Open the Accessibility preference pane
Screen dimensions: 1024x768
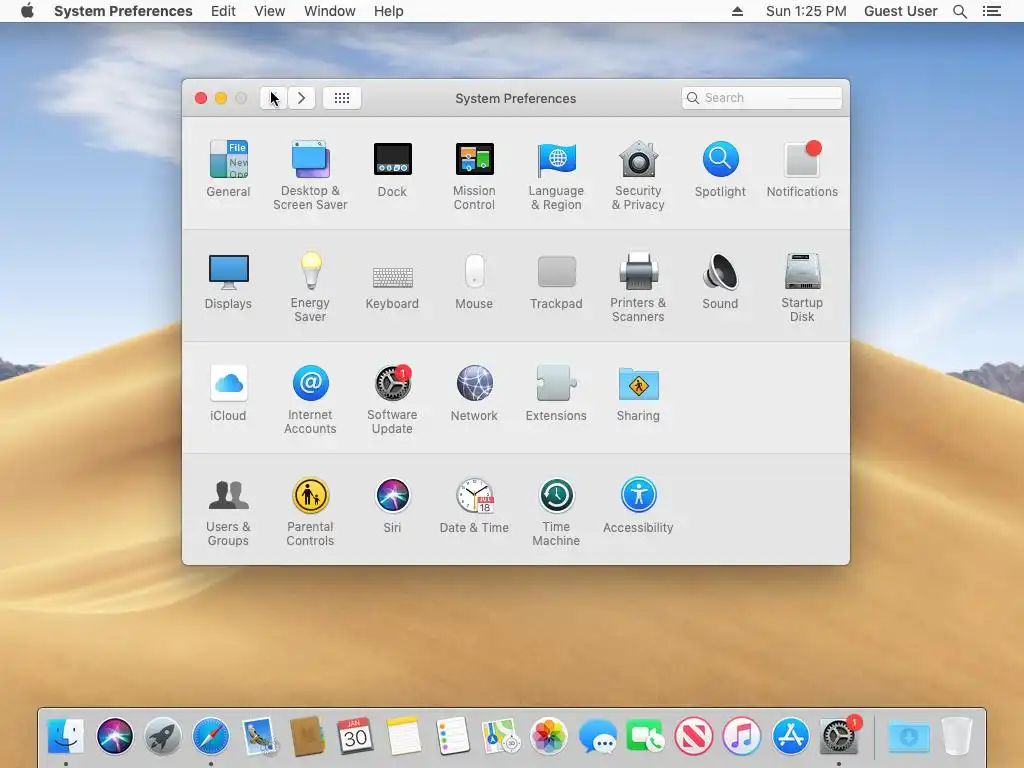638,505
